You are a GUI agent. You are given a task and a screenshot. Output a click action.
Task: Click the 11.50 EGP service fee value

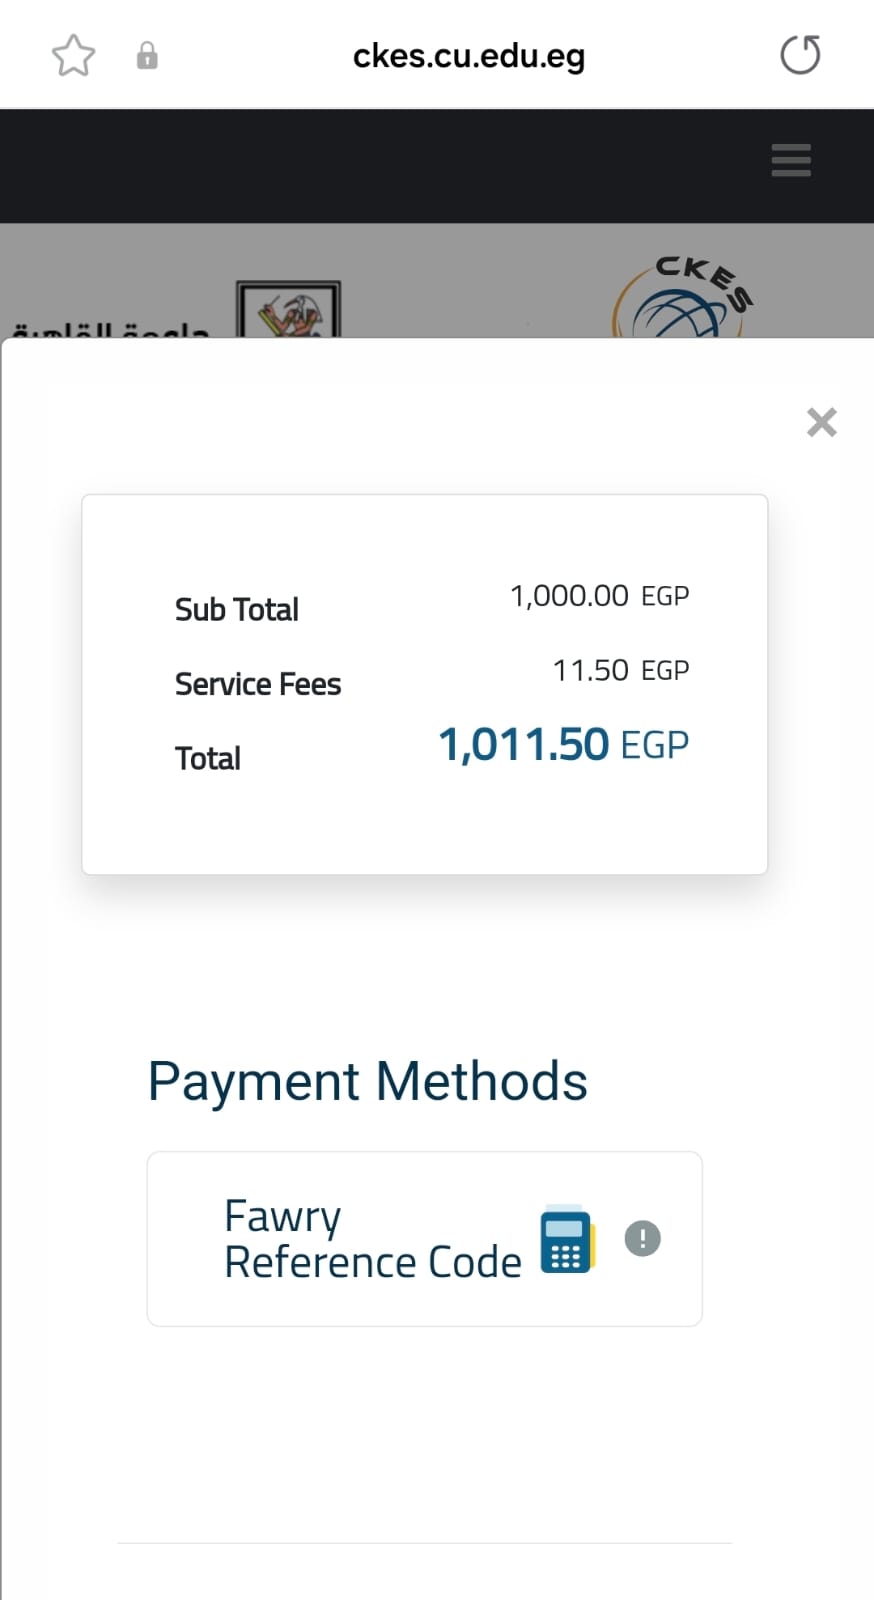pos(621,670)
